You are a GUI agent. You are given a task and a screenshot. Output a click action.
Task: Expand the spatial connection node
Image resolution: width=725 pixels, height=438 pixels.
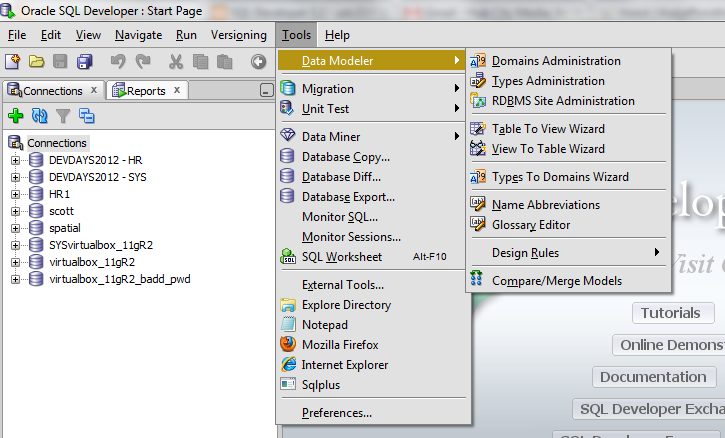(15, 228)
